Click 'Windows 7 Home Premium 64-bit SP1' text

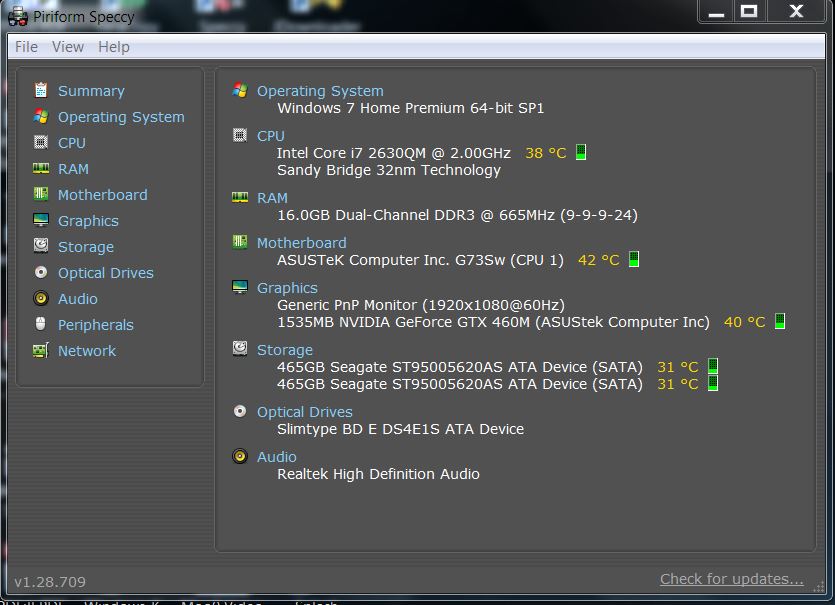(x=411, y=108)
